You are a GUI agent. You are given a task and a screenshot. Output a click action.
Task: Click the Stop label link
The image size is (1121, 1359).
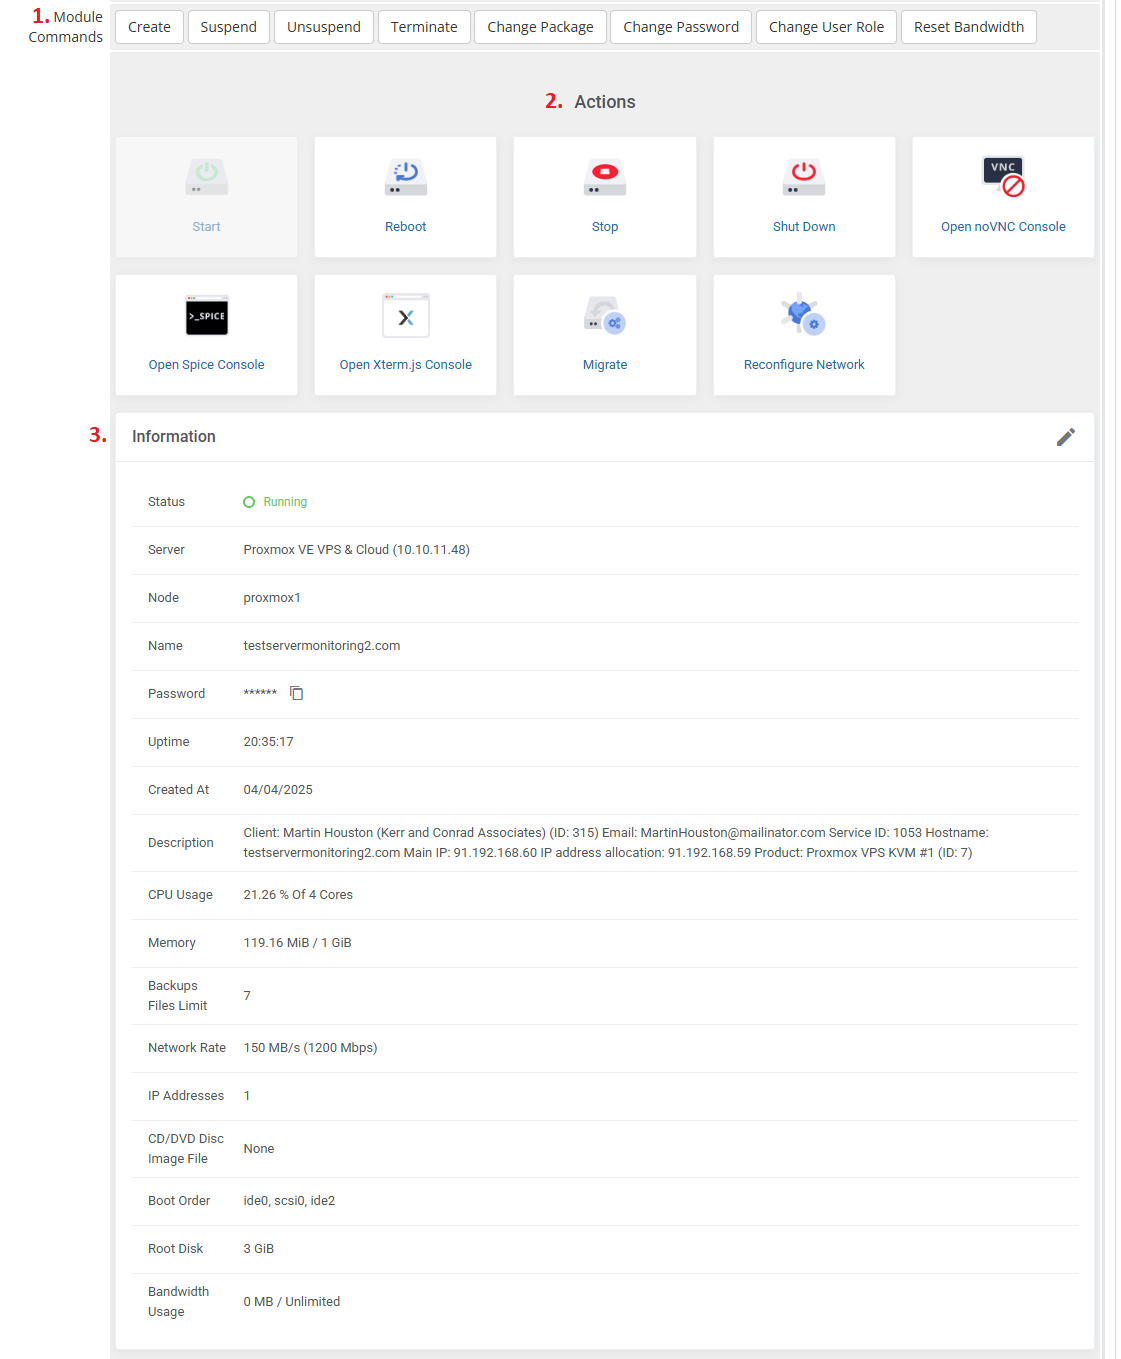tap(605, 227)
